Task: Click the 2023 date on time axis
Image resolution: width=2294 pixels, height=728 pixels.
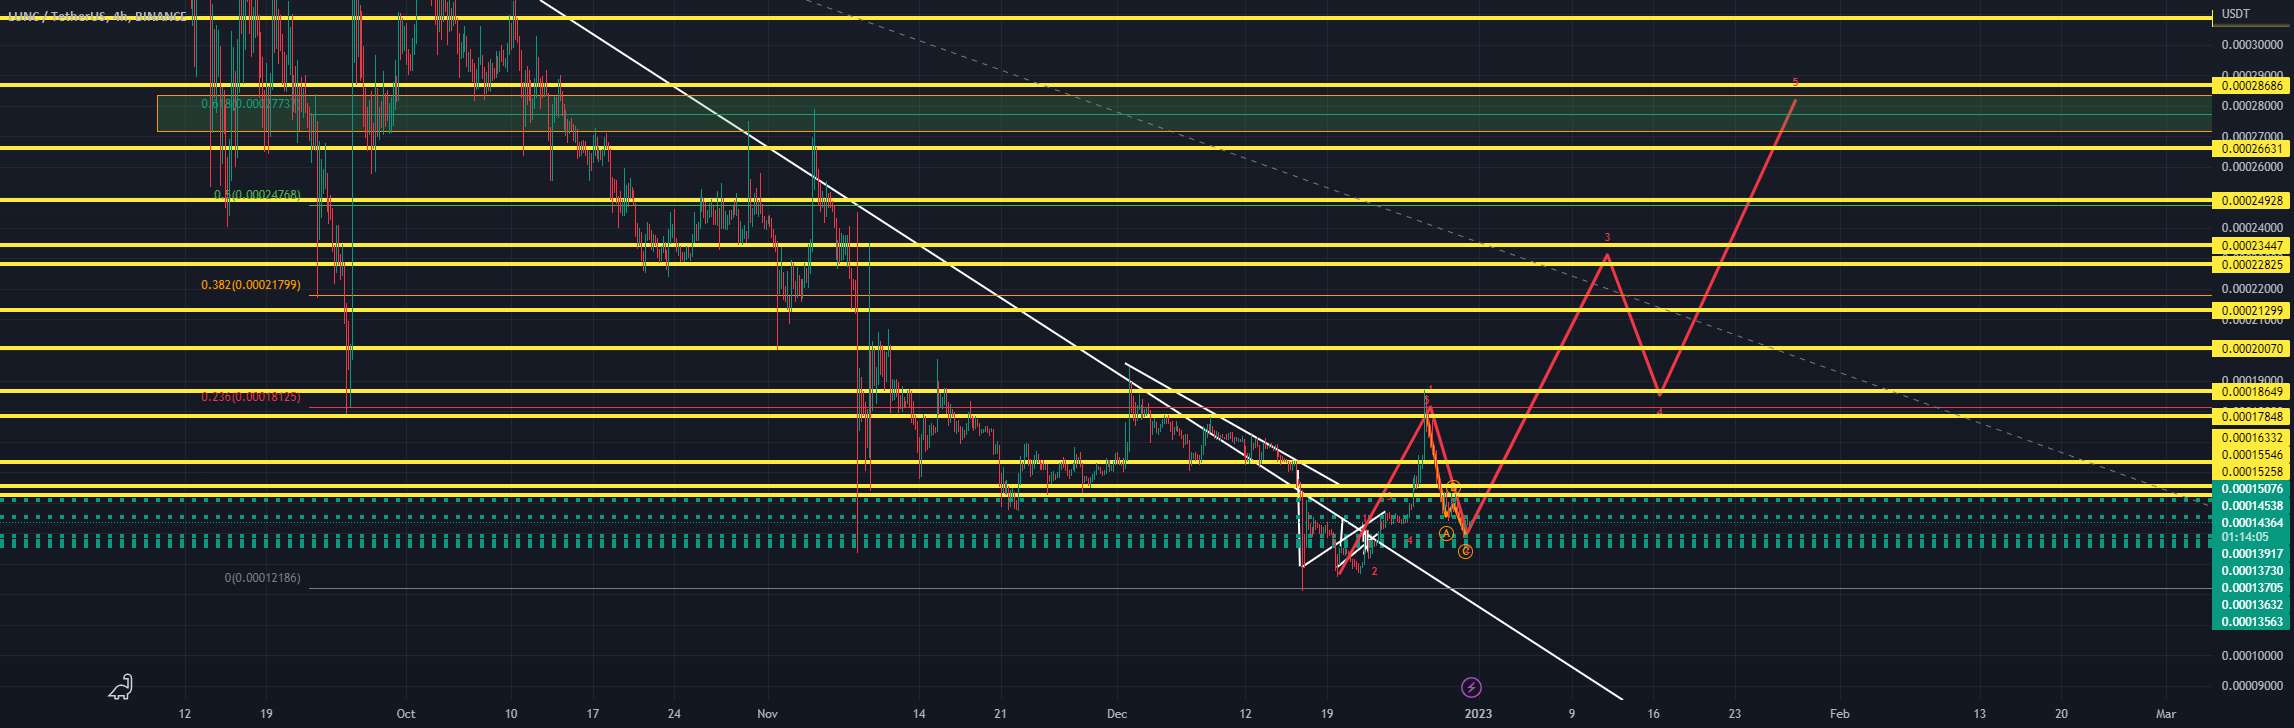Action: pyautogui.click(x=1477, y=714)
